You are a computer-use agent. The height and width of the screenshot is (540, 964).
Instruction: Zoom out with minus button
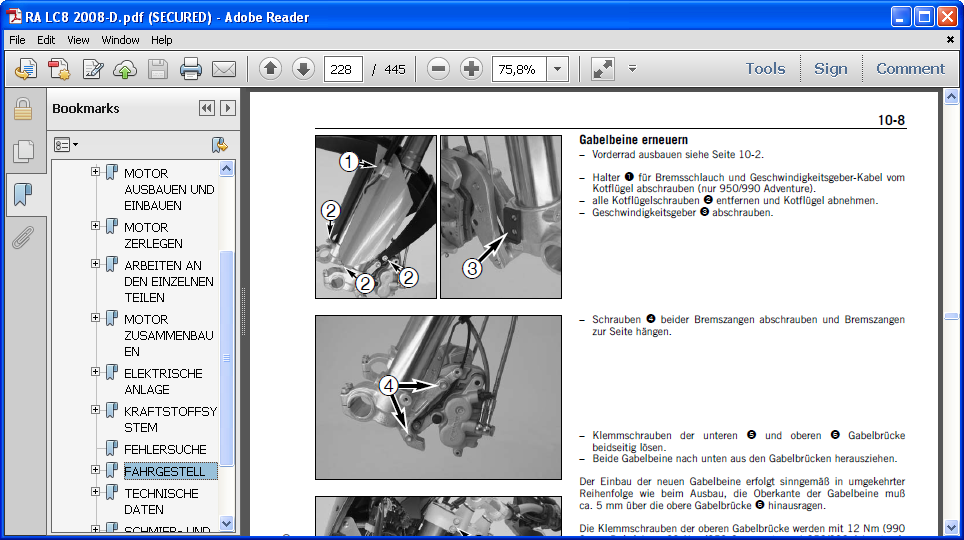pyautogui.click(x=438, y=69)
